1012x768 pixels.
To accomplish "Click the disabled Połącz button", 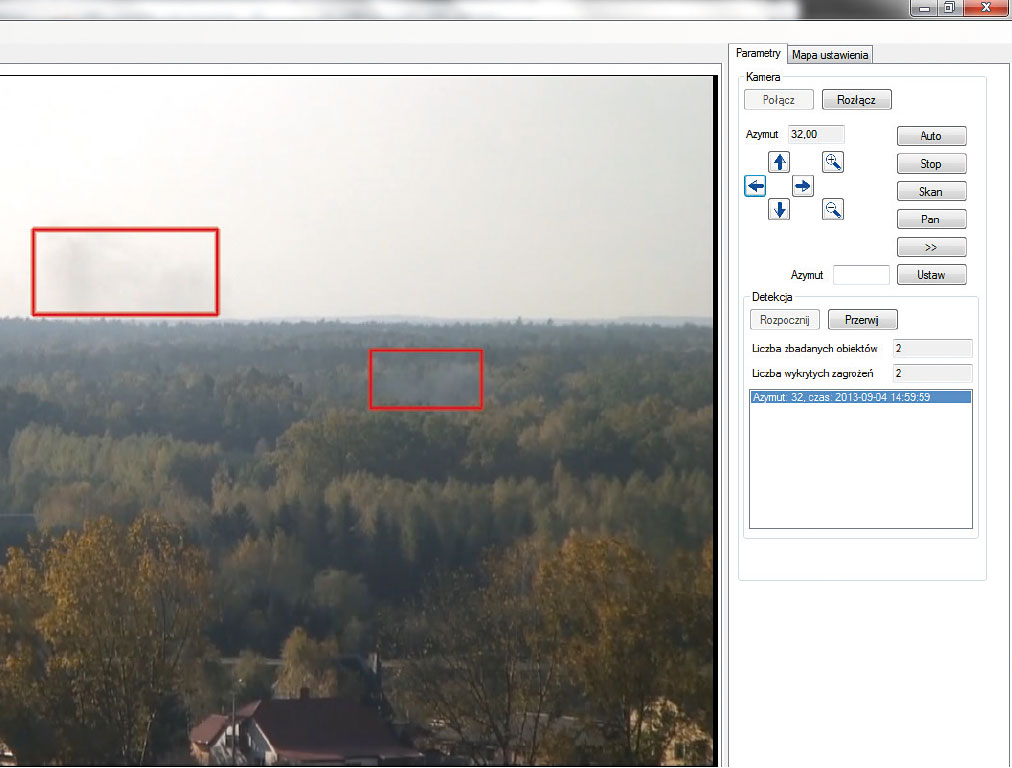I will click(x=779, y=100).
